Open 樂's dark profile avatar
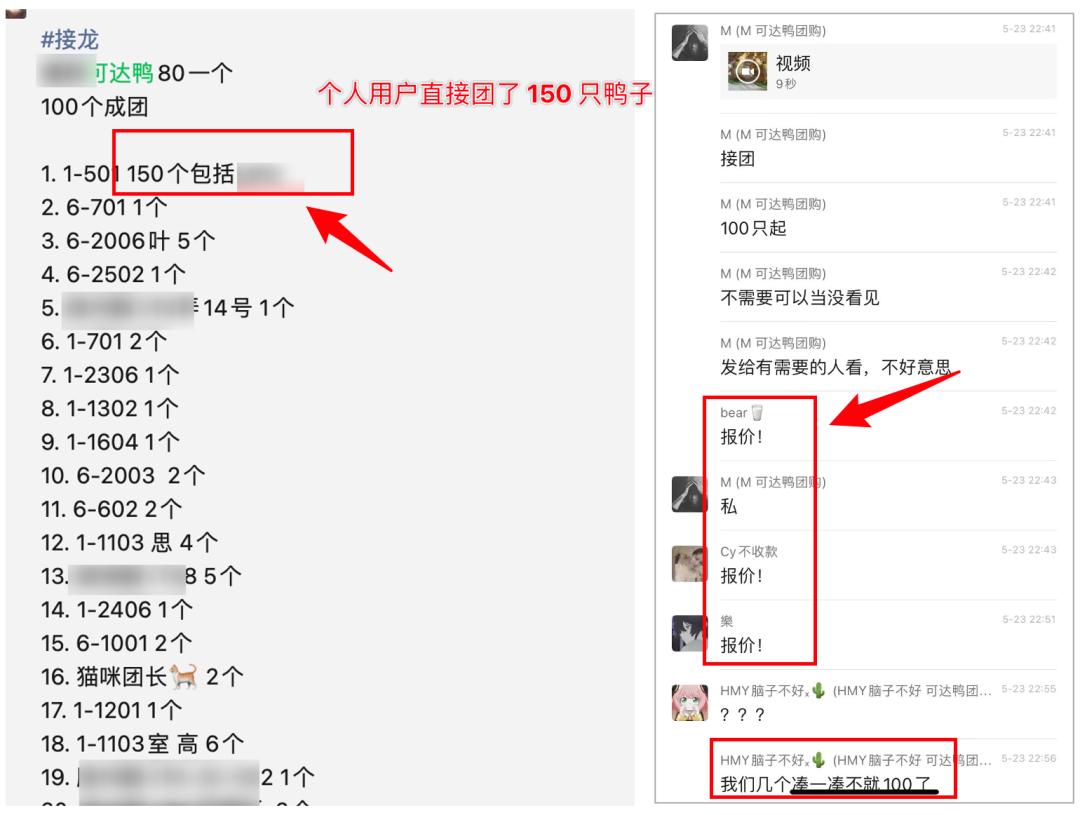1080x815 pixels. point(689,633)
